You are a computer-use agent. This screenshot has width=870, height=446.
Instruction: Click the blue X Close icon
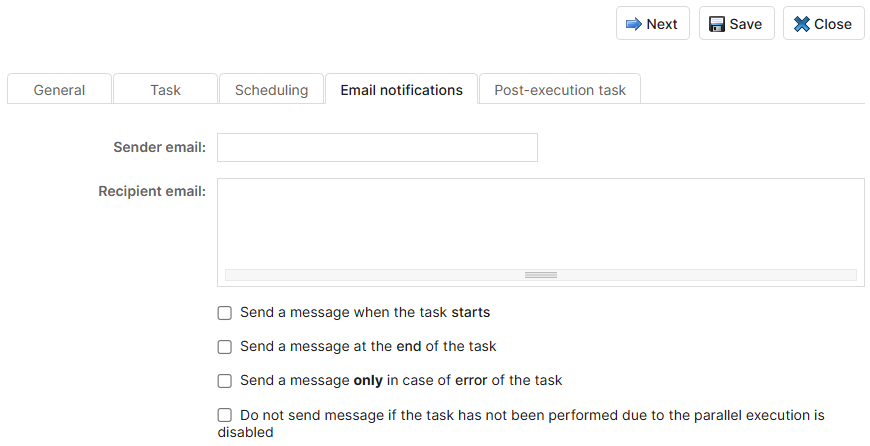coord(802,24)
